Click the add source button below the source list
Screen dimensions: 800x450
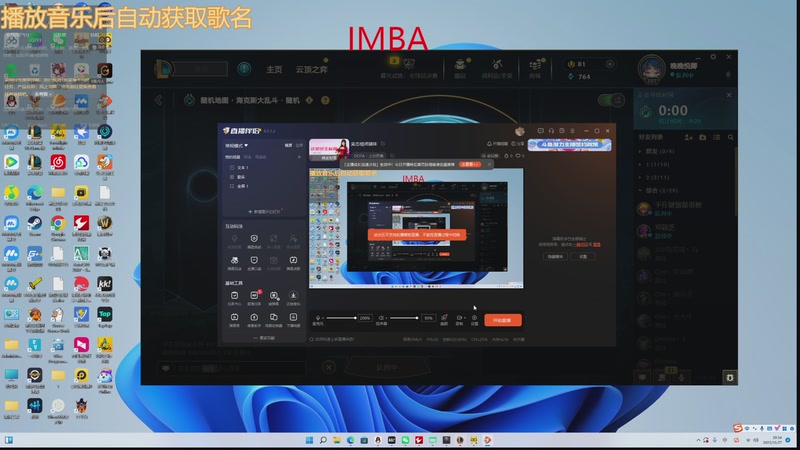pyautogui.click(x=264, y=211)
